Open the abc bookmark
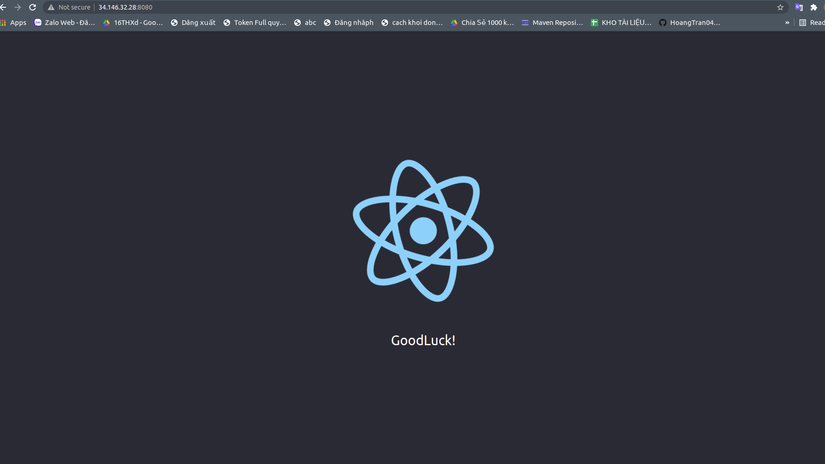This screenshot has width=825, height=464. pyautogui.click(x=305, y=23)
